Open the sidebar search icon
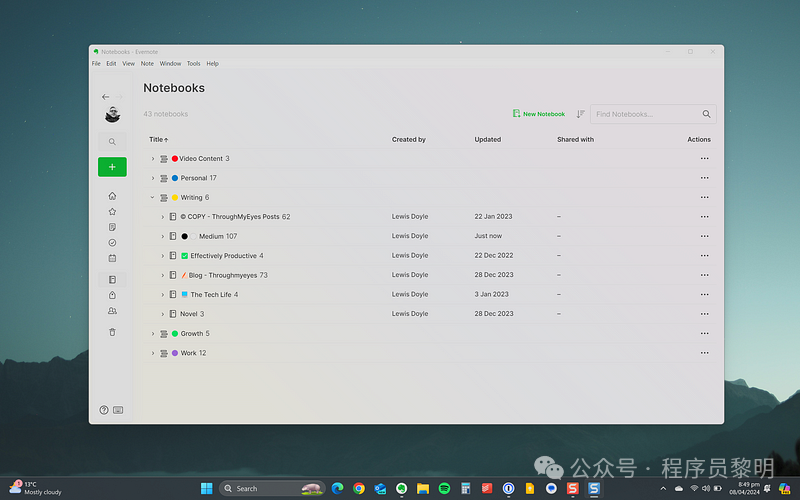The image size is (800, 500). (x=112, y=142)
